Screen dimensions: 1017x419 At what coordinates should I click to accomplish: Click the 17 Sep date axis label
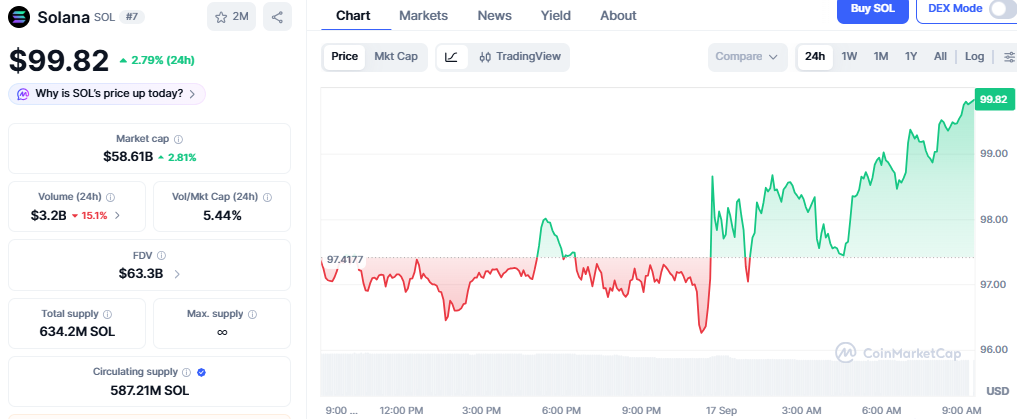coord(723,411)
